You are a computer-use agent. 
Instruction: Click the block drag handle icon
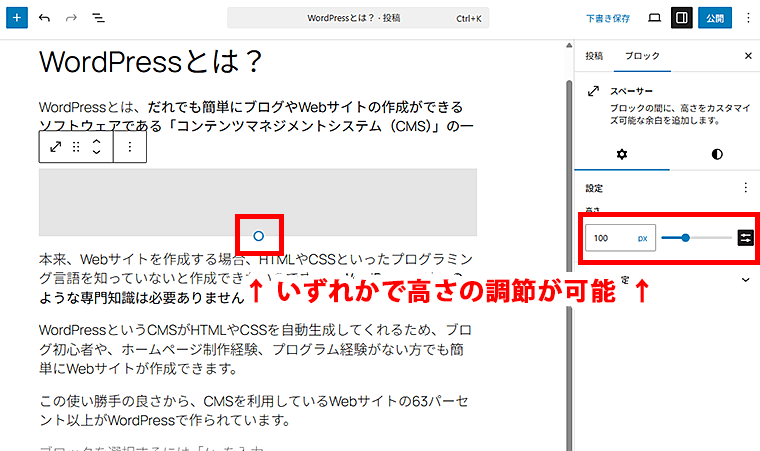click(x=76, y=147)
